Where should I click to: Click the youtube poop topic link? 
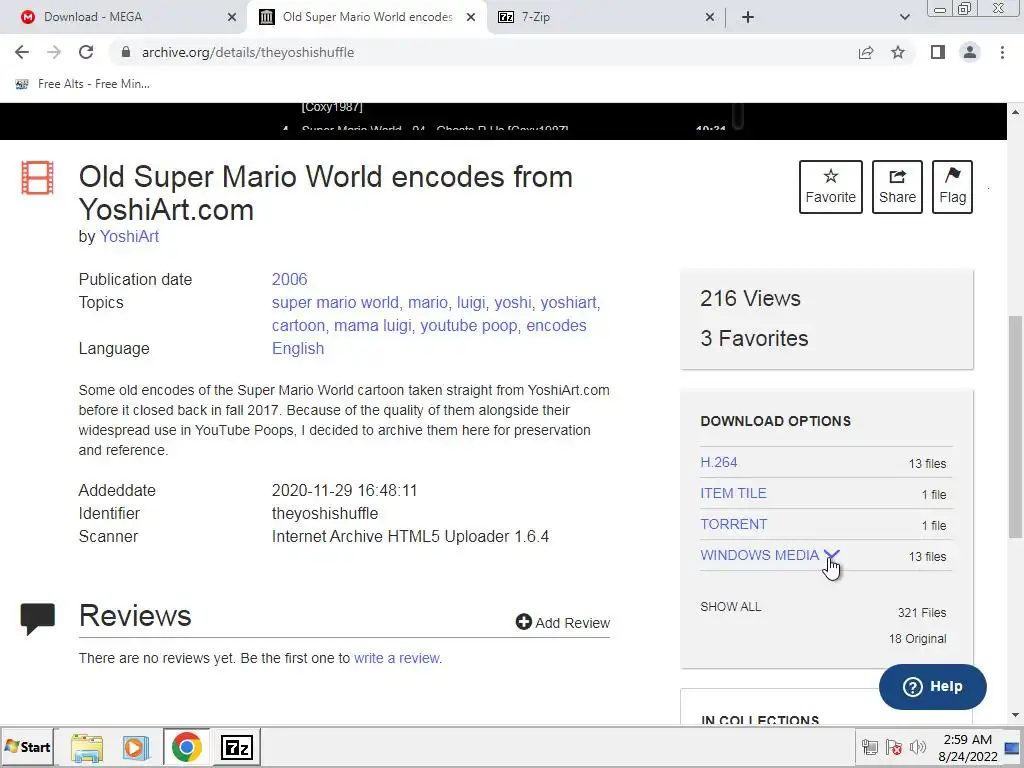tap(469, 325)
